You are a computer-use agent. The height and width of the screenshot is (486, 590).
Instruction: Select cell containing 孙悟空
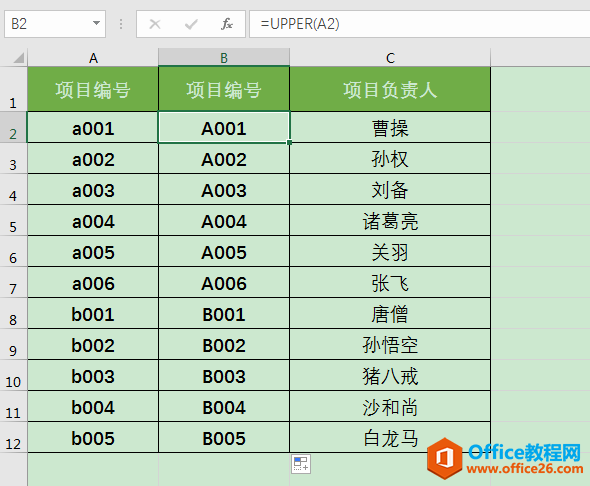(x=390, y=345)
